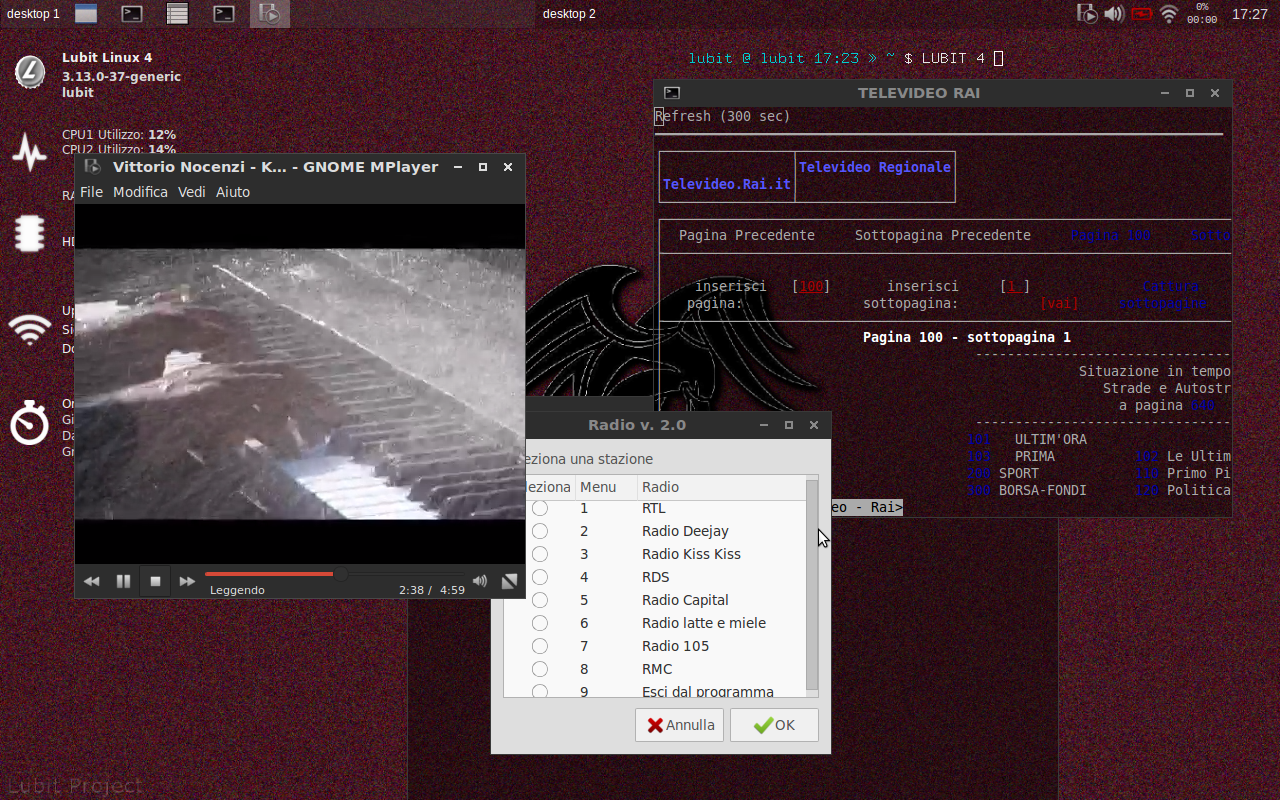The height and width of the screenshot is (800, 1280).
Task: Open the system tray volume control
Action: (1114, 14)
